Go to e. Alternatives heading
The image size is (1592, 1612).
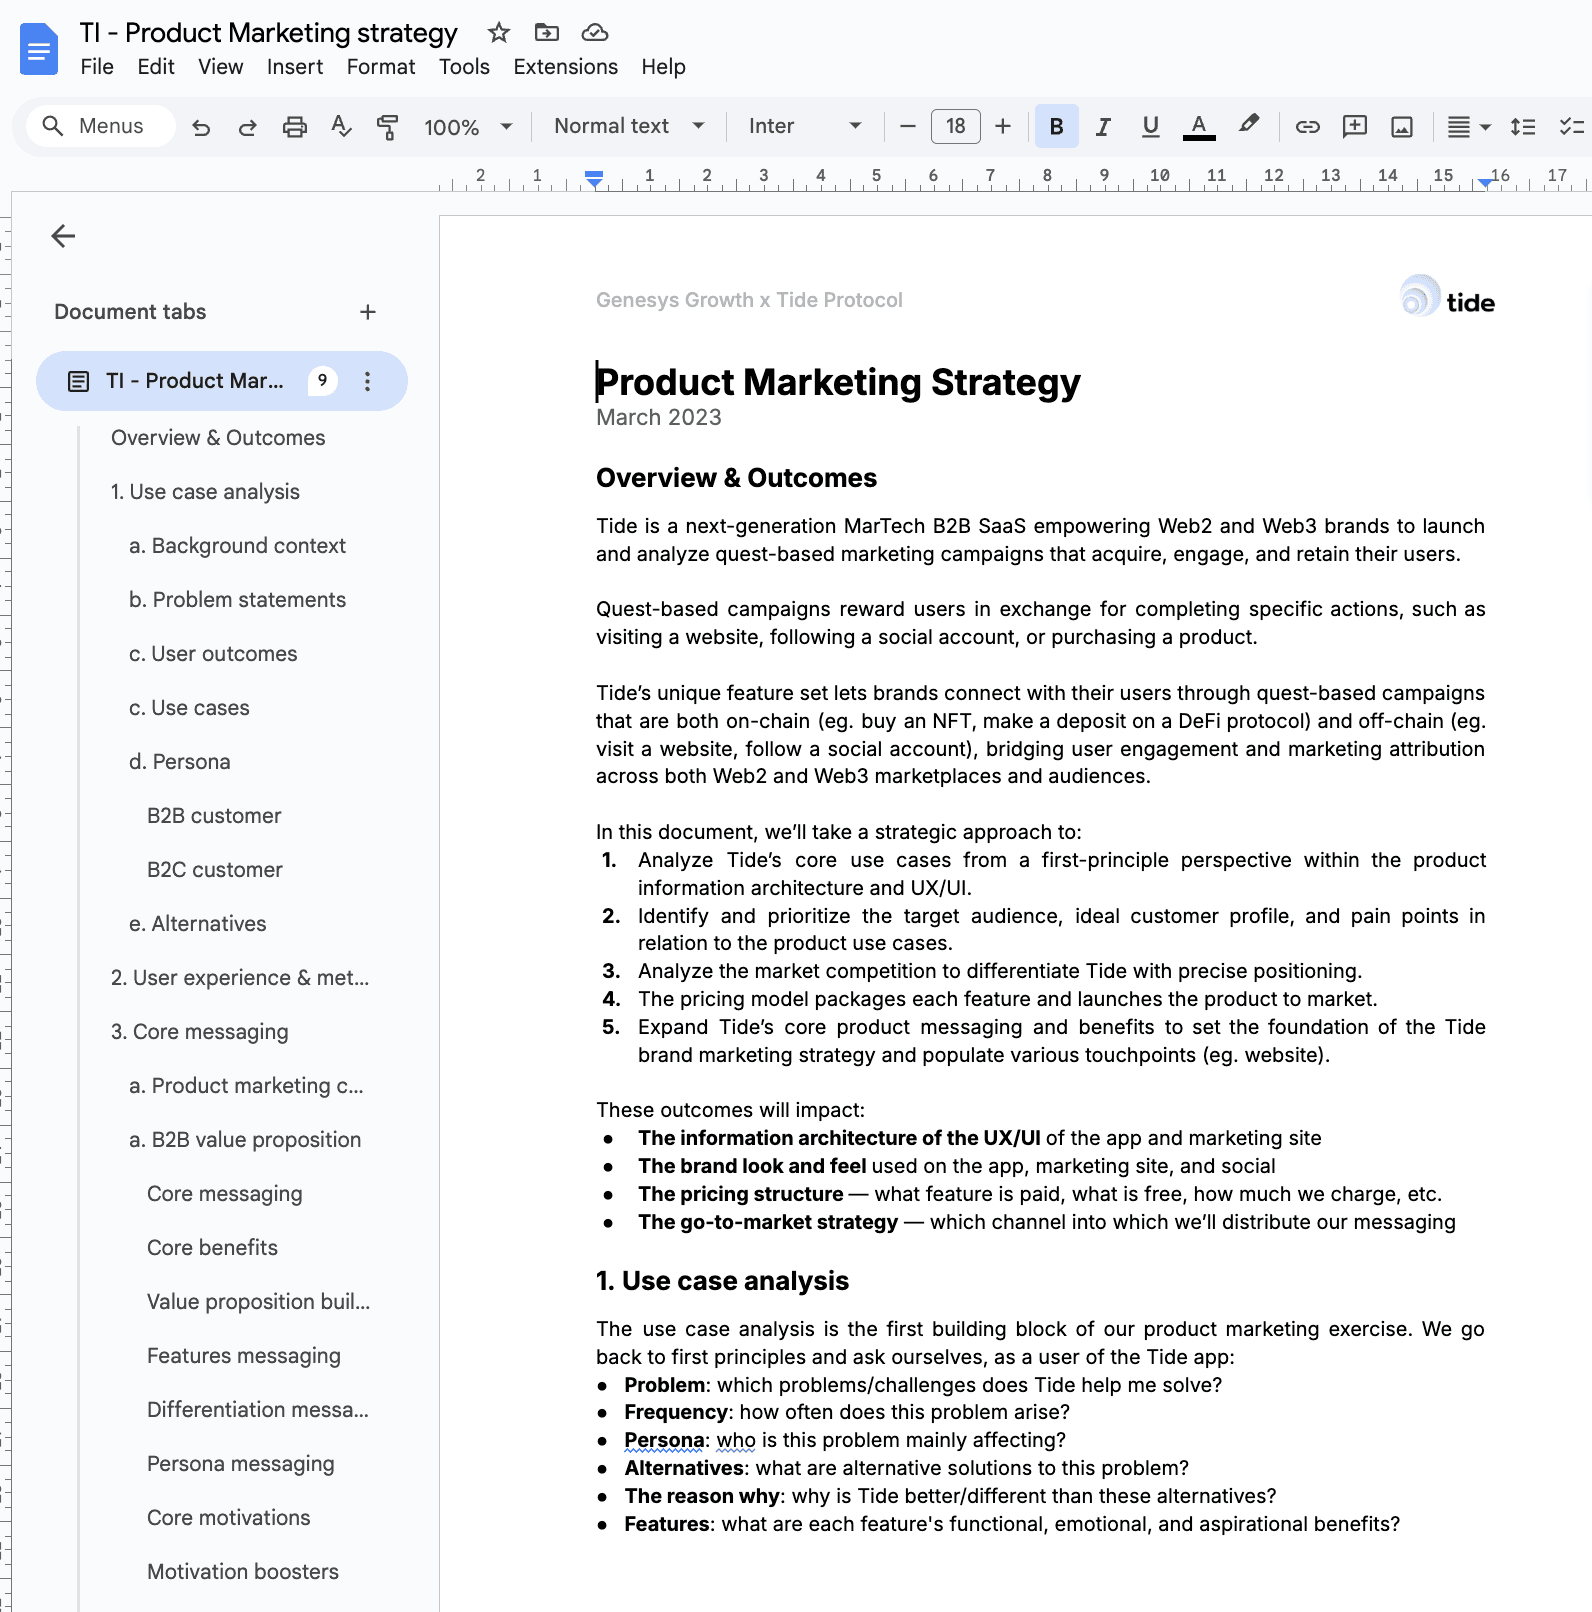(x=198, y=924)
